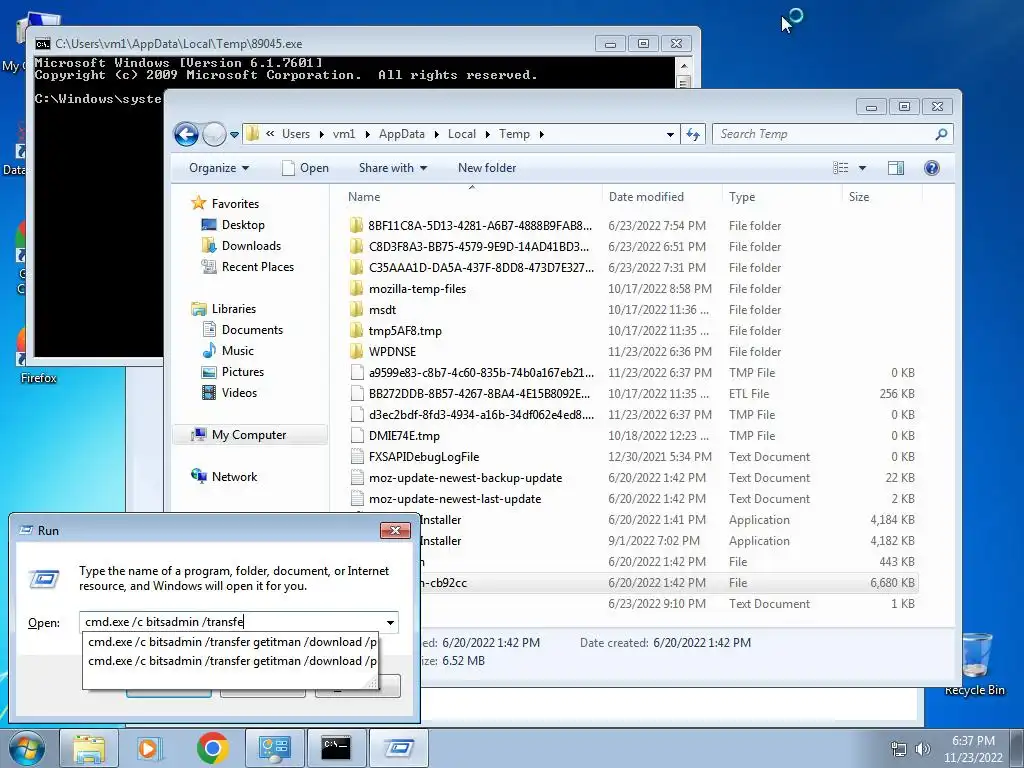
Task: Click the Open toolbar button
Action: click(306, 168)
